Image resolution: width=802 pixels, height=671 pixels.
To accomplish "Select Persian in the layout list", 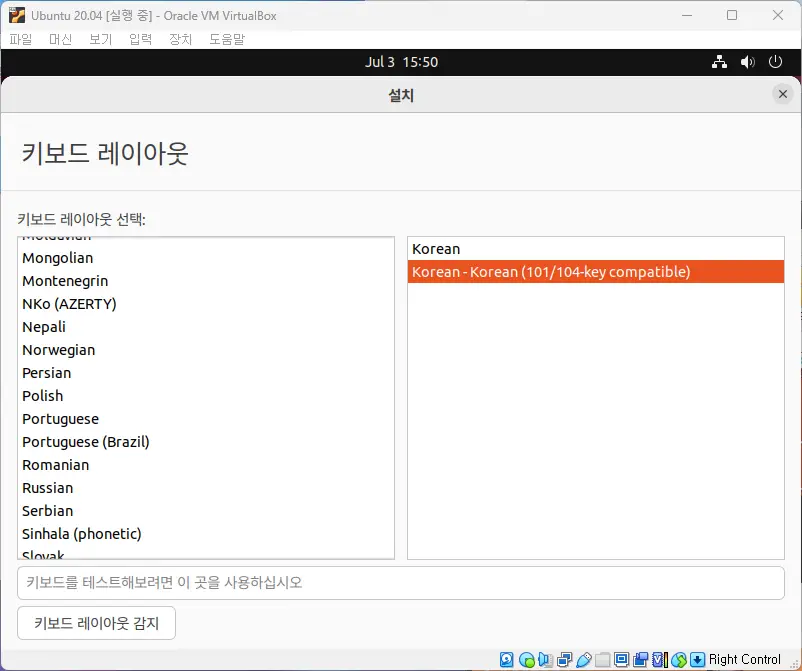I will [206, 373].
